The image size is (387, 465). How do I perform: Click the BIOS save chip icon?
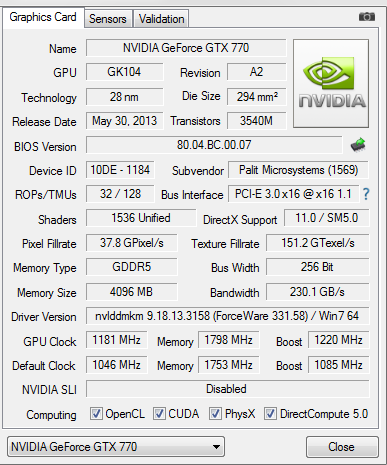[358, 145]
